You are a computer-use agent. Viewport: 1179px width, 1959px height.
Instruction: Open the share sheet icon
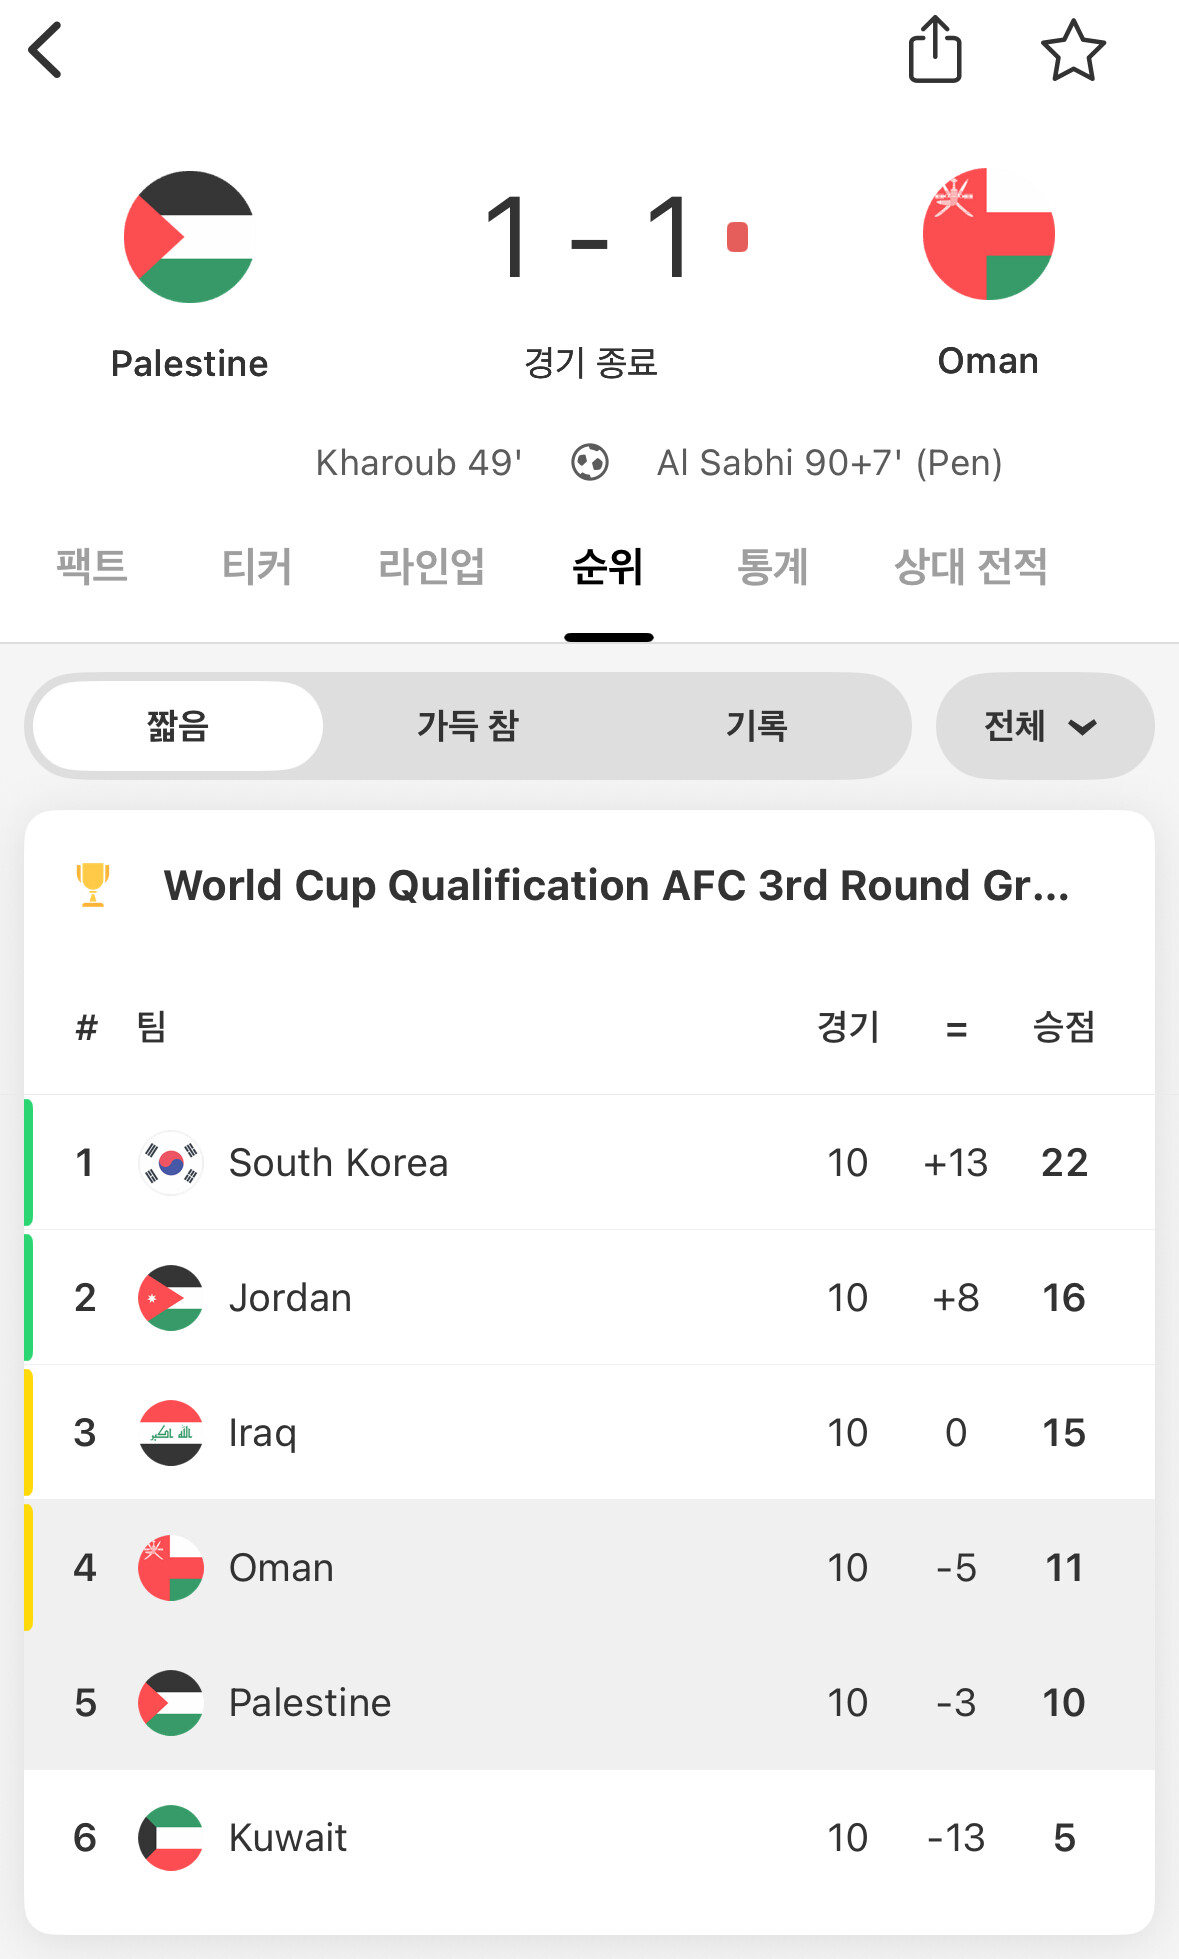pos(935,50)
